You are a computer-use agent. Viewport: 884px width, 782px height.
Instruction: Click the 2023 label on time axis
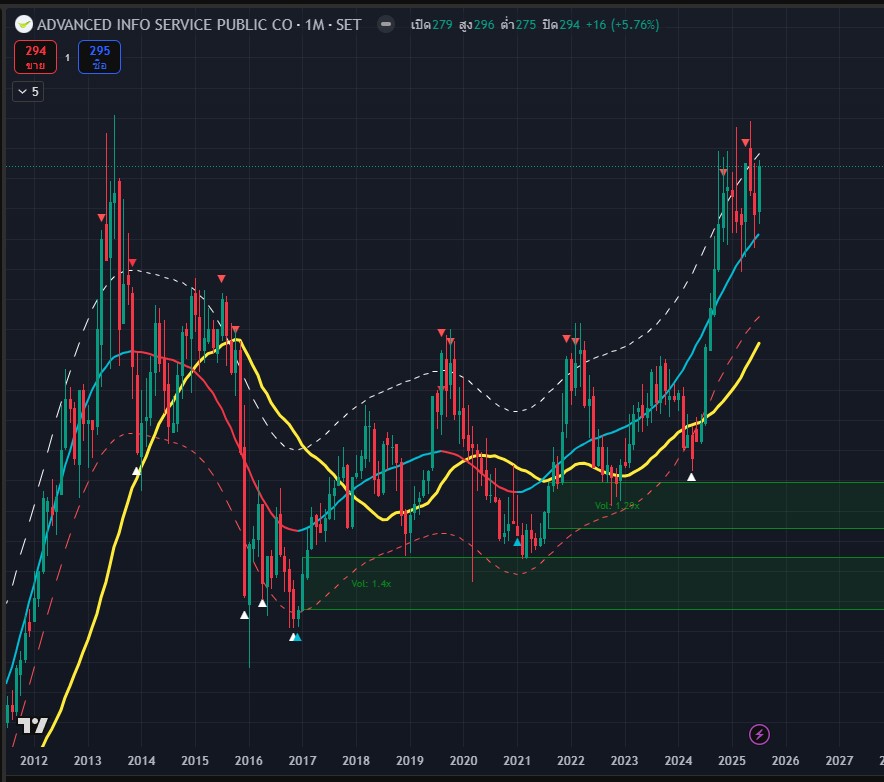click(624, 761)
